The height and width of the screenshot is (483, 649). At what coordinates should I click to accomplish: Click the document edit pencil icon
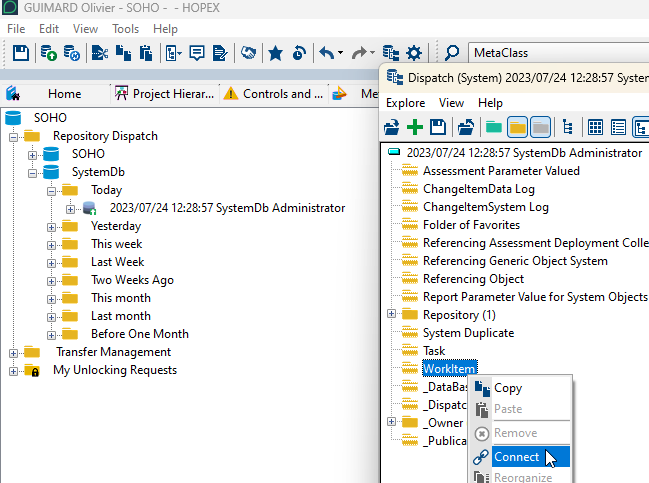click(x=220, y=53)
